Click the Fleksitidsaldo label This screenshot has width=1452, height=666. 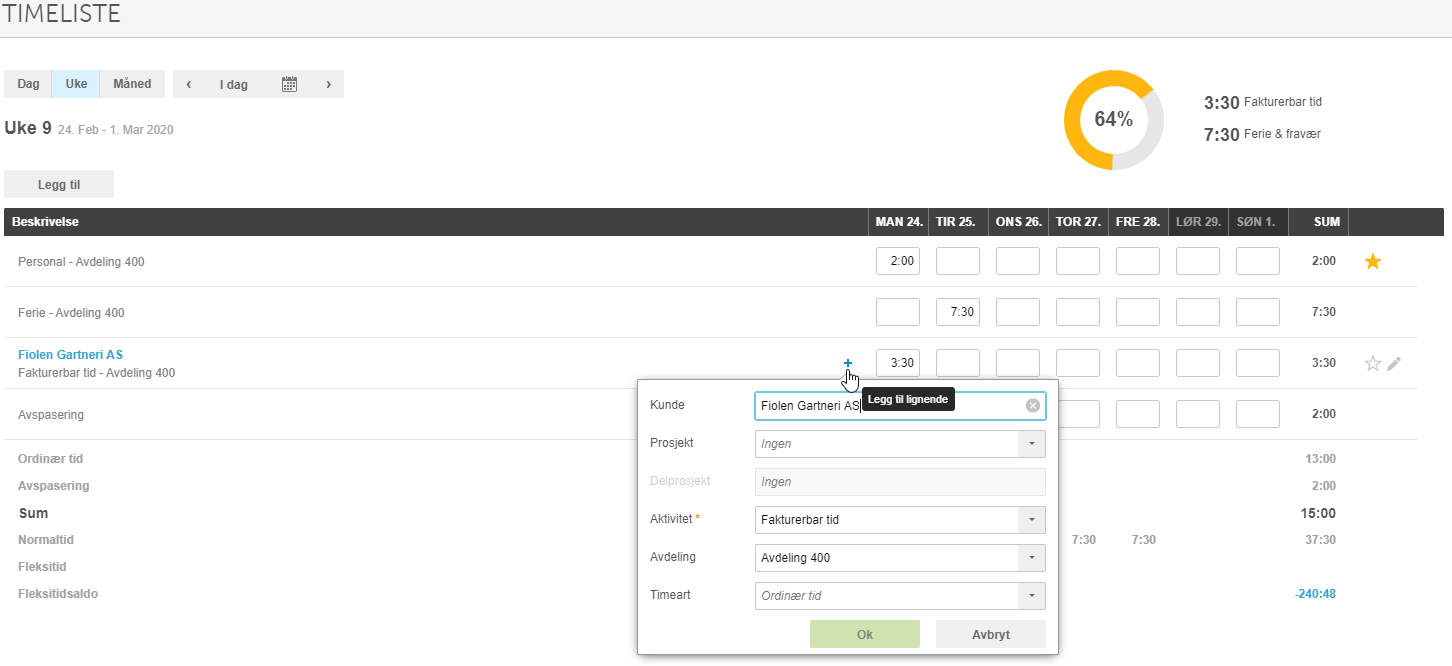point(58,594)
